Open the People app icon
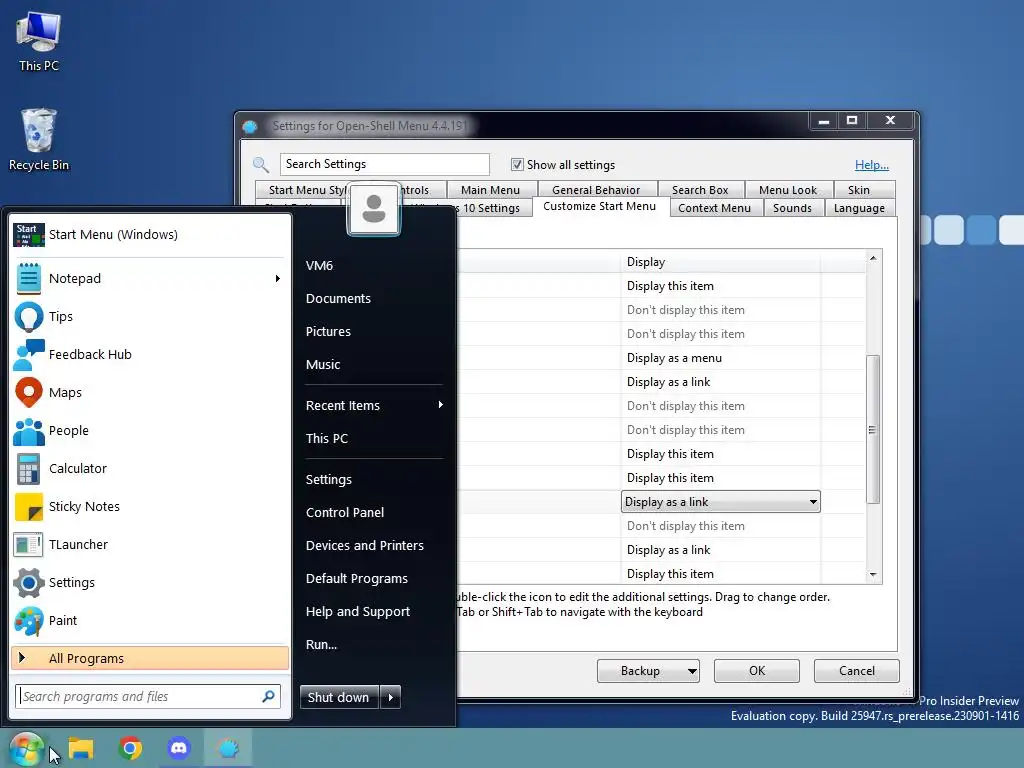 [x=29, y=431]
